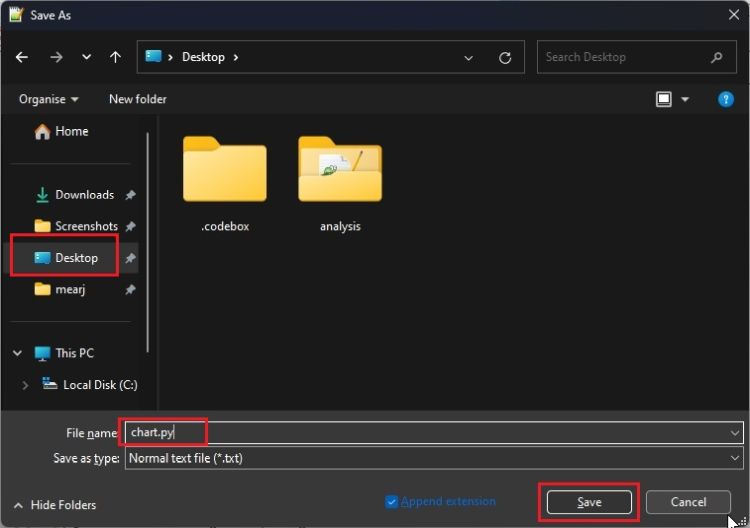Collapse the This PC tree node

click(x=18, y=353)
